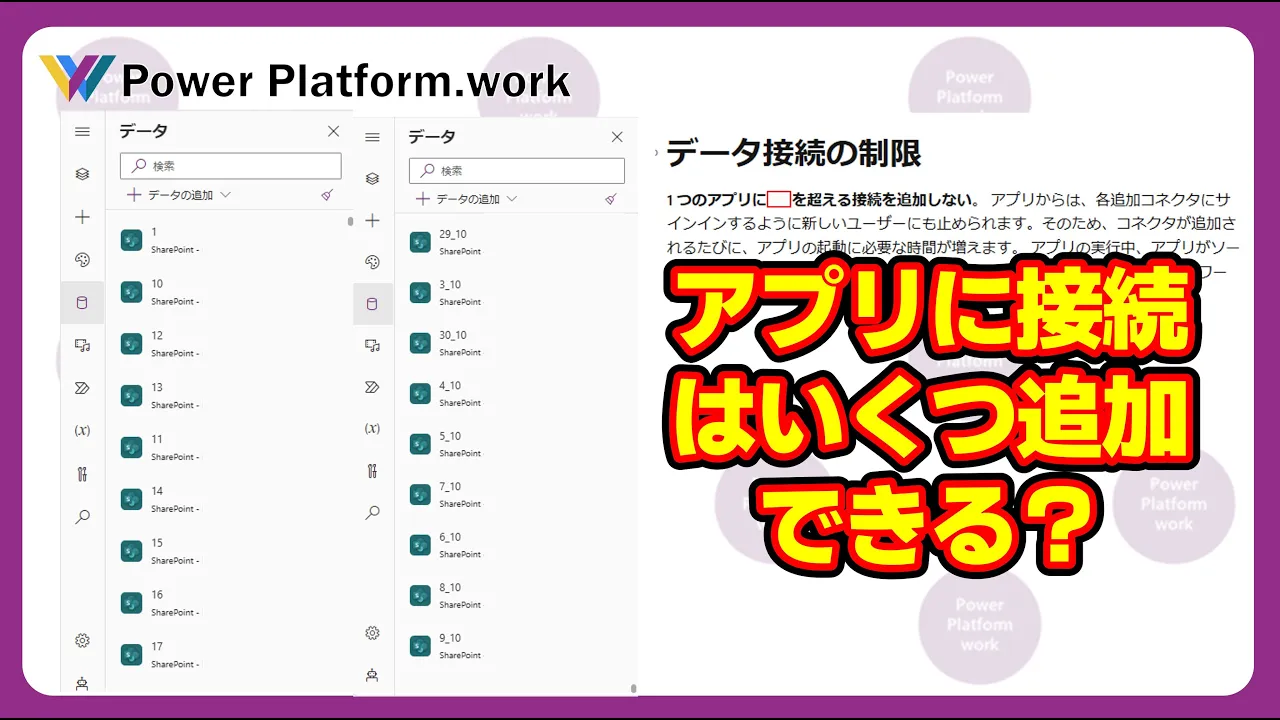Image resolution: width=1280 pixels, height=720 pixels.
Task: Expand データの追加 dropdown in right panel
Action: tap(467, 199)
